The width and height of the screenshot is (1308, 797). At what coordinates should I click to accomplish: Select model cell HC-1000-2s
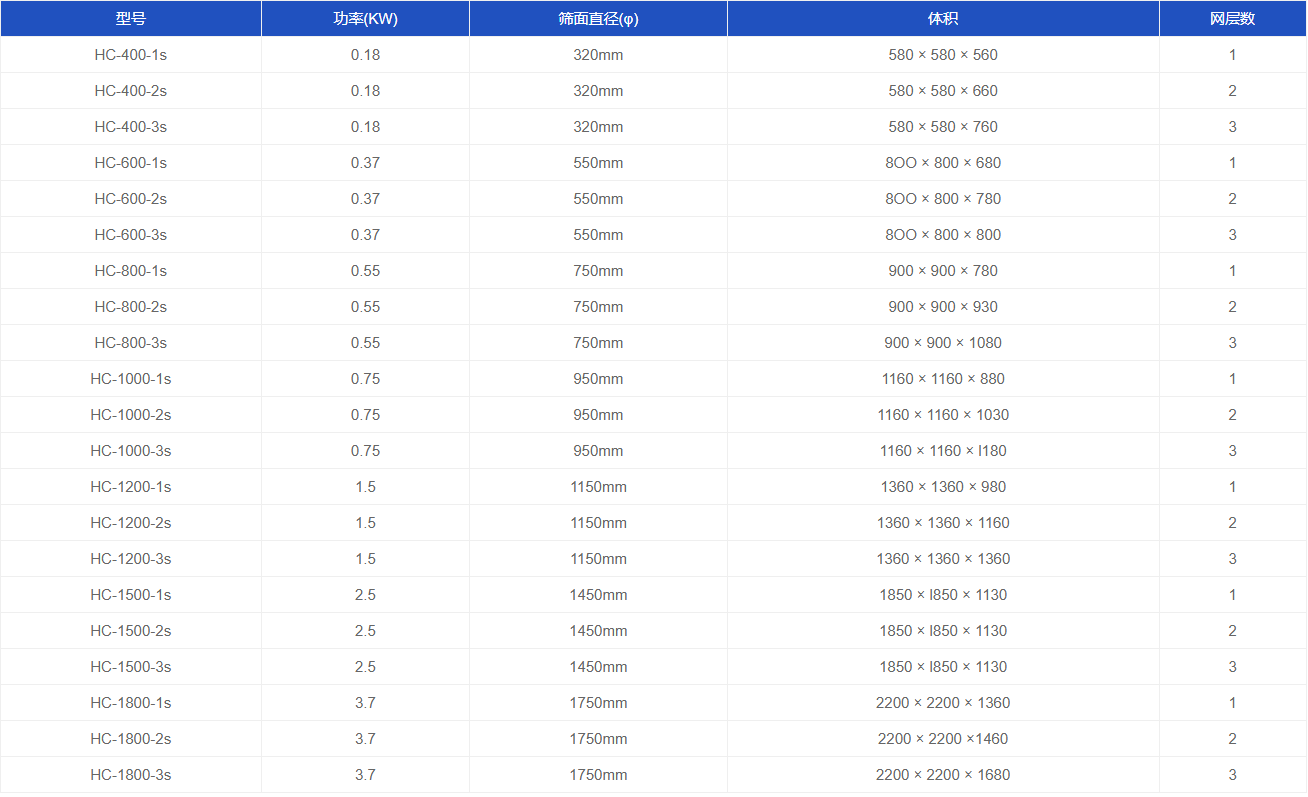(131, 415)
